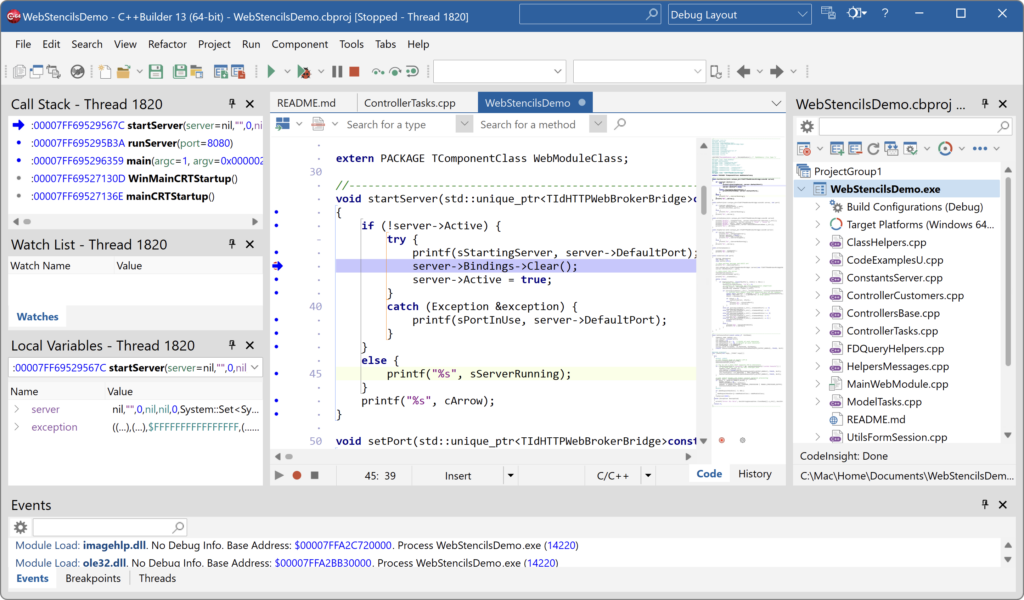Pin the Local Variables panel

click(x=232, y=345)
